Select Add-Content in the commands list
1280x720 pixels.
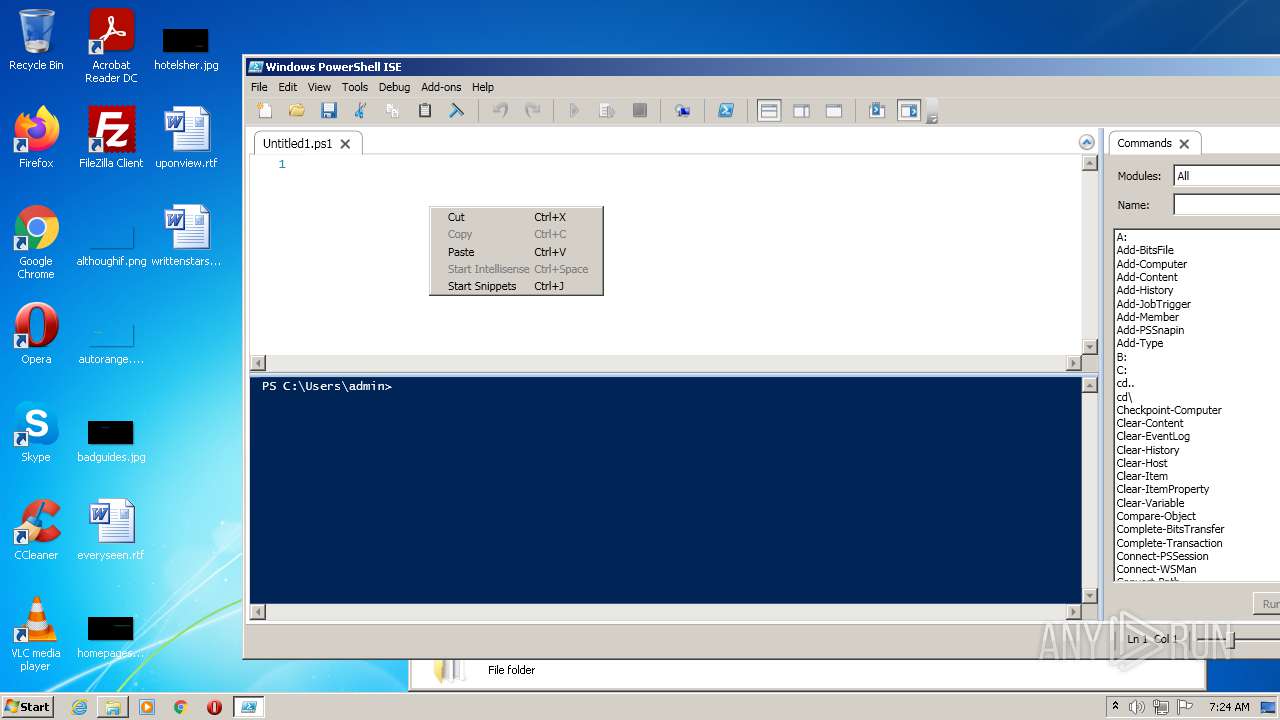[x=1147, y=277]
